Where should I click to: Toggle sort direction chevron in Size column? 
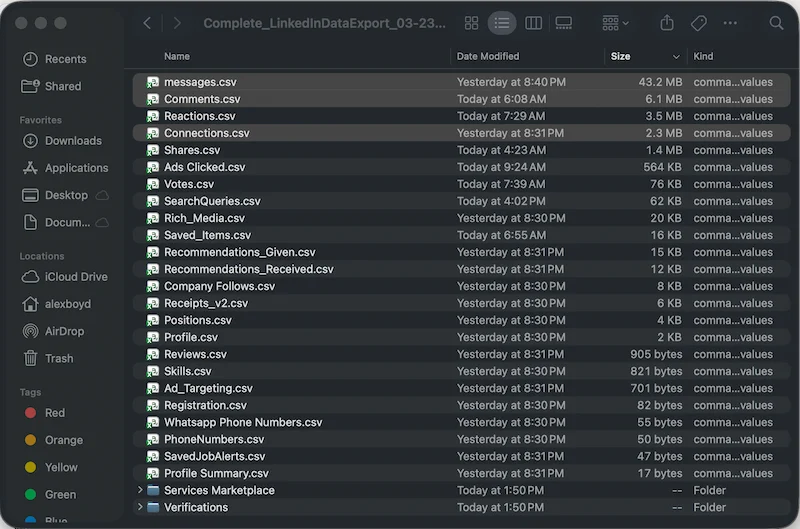(x=676, y=57)
